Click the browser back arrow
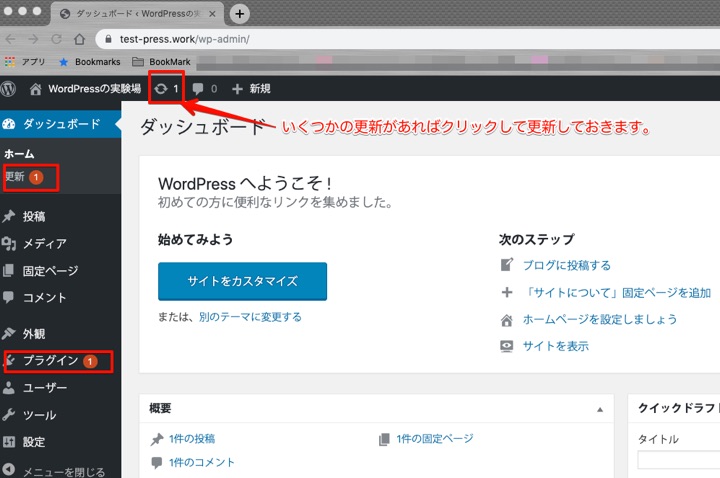 point(11,39)
